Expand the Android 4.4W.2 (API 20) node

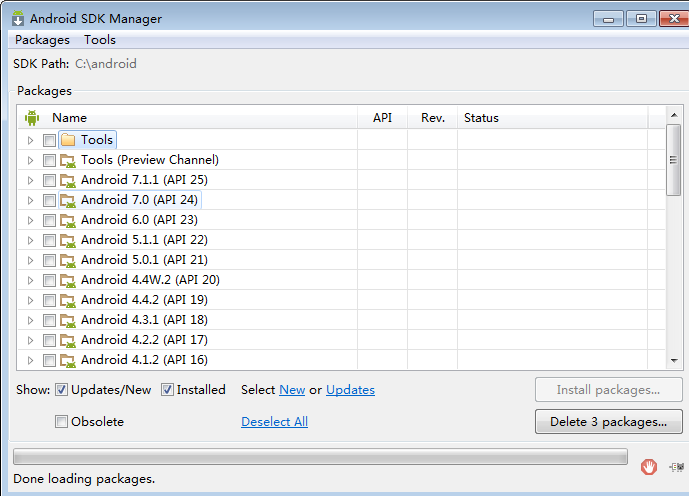pyautogui.click(x=30, y=280)
